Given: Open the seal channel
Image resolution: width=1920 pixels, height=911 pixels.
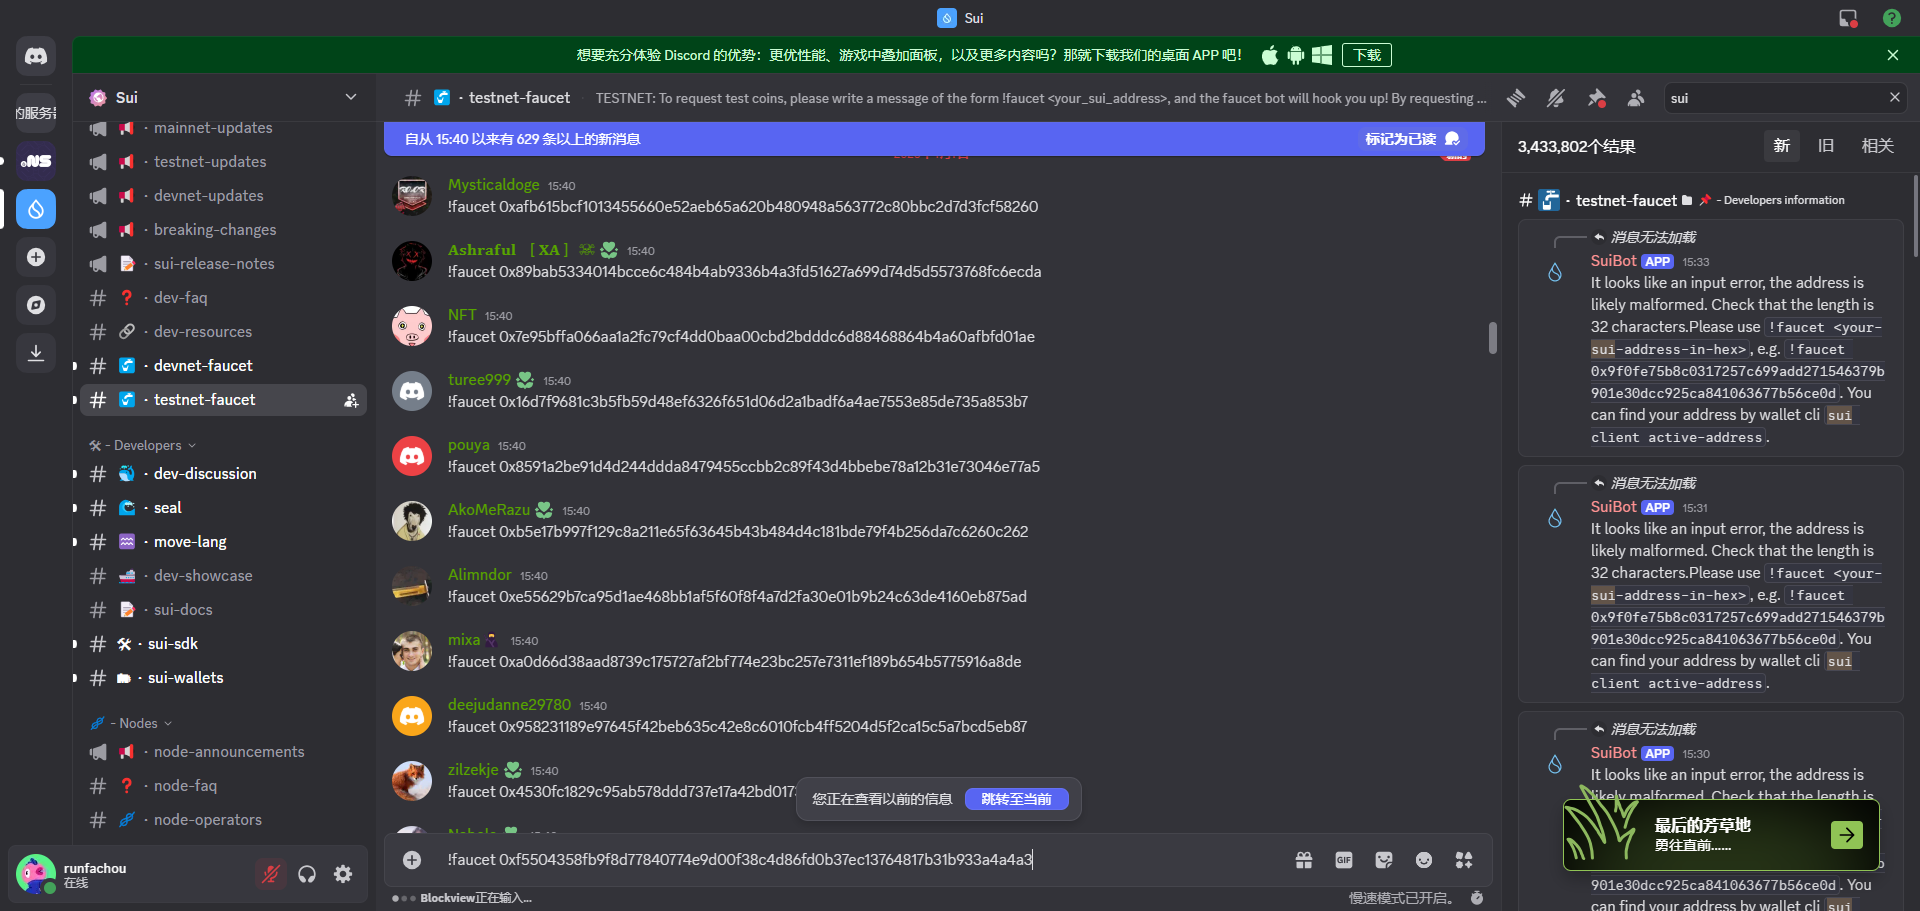Looking at the screenshot, I should click(223, 508).
